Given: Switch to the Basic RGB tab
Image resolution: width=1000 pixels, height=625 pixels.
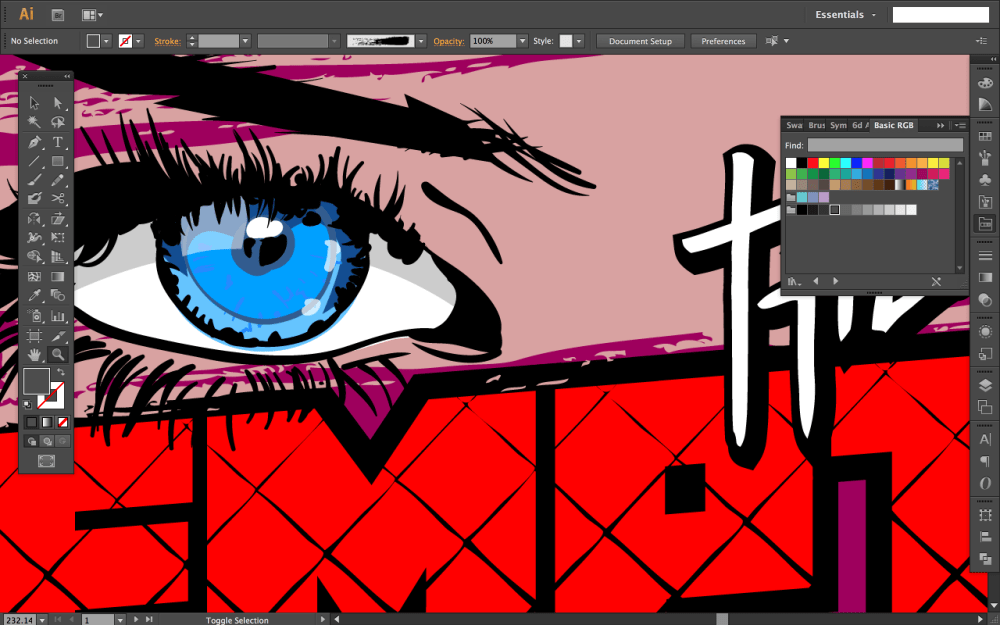Looking at the screenshot, I should coord(893,125).
